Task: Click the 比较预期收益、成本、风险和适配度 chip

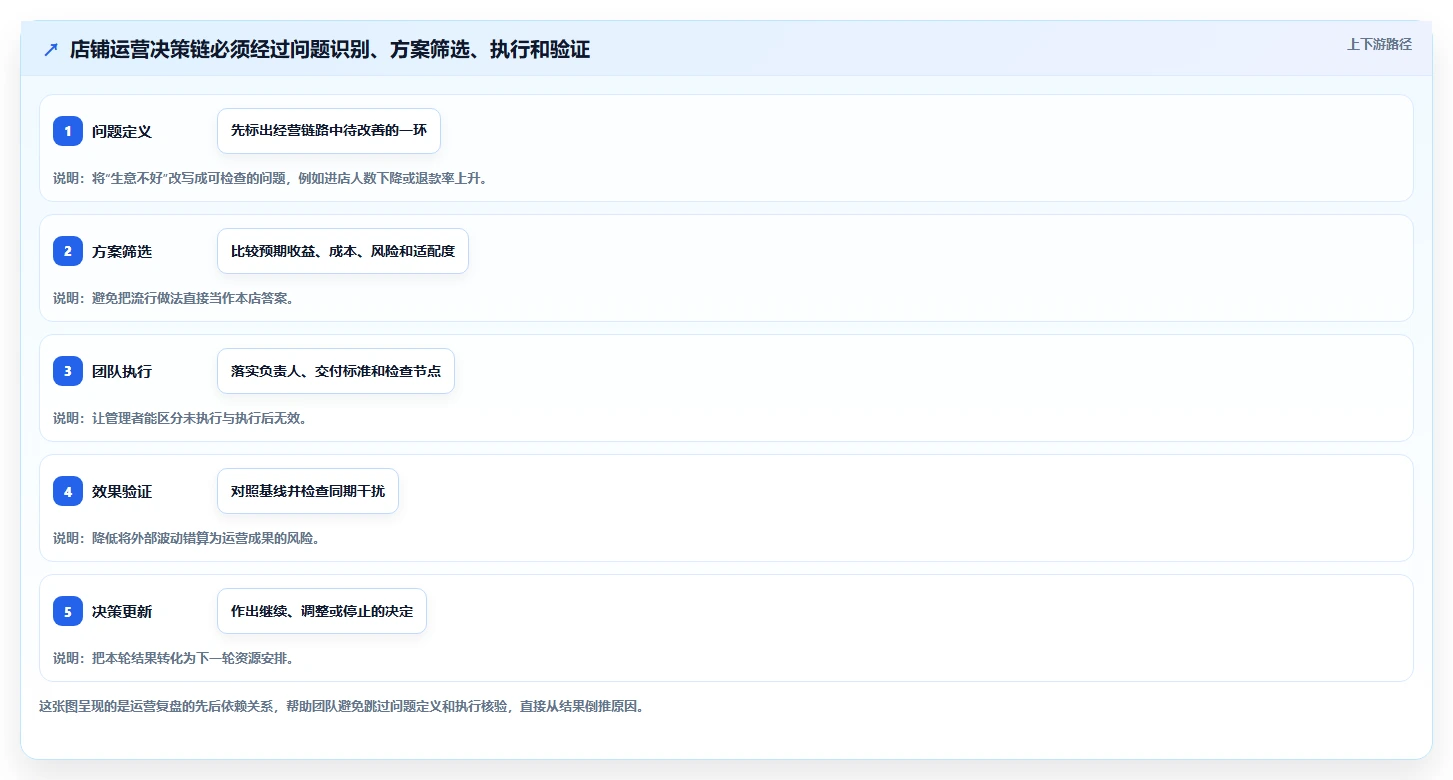Action: click(x=343, y=251)
